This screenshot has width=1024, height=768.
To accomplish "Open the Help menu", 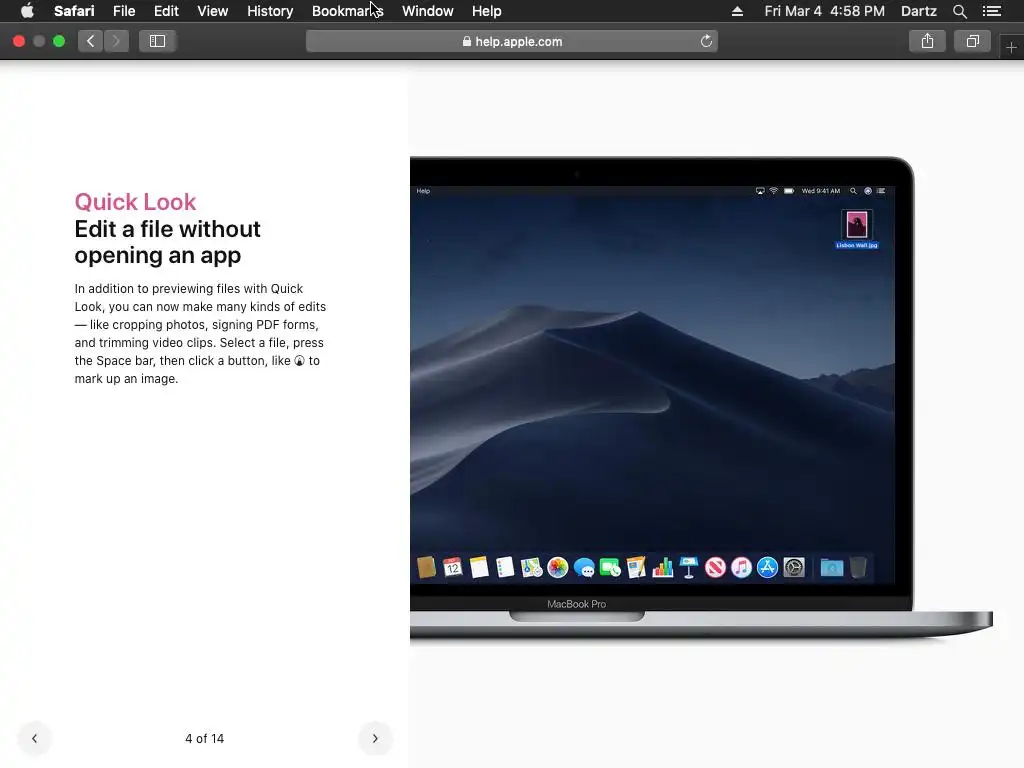I will tap(487, 11).
